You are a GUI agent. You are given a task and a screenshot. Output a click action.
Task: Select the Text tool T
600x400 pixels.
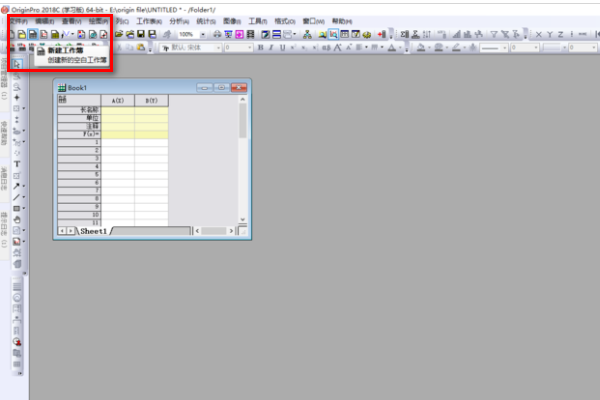[x=16, y=164]
